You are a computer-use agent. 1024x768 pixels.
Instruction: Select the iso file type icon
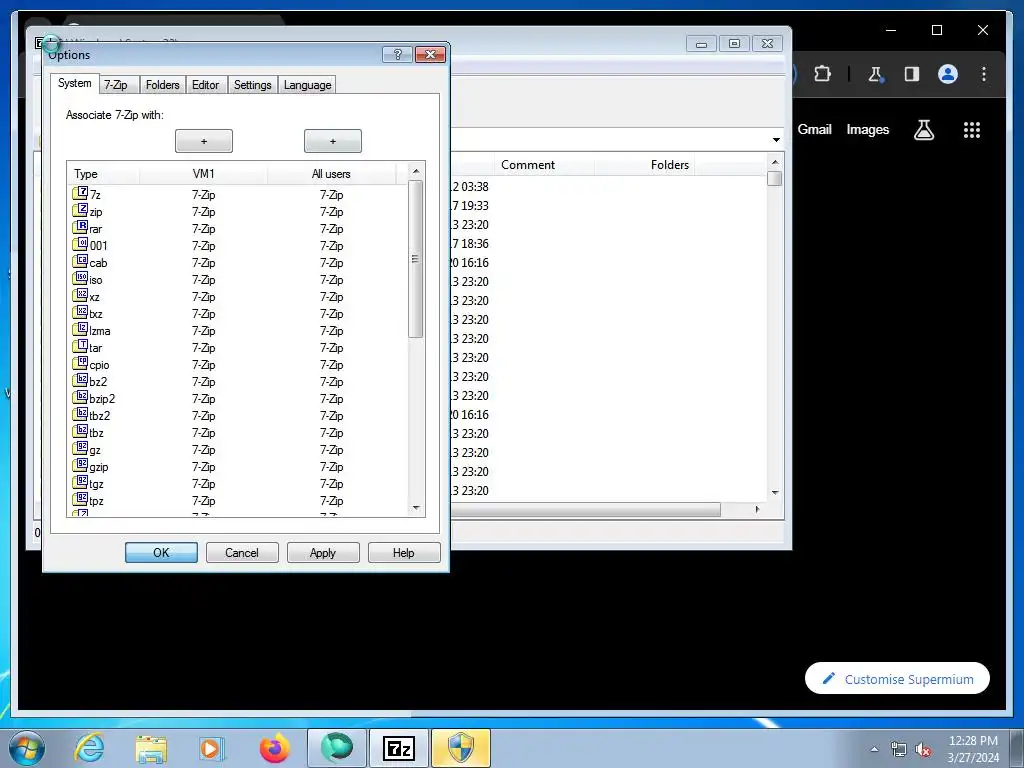tap(80, 278)
